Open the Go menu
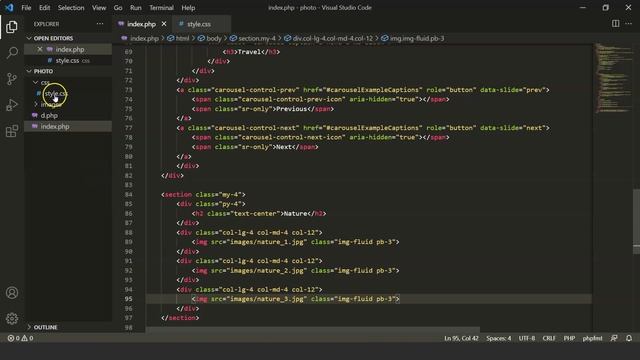The image size is (640, 360). click(118, 8)
